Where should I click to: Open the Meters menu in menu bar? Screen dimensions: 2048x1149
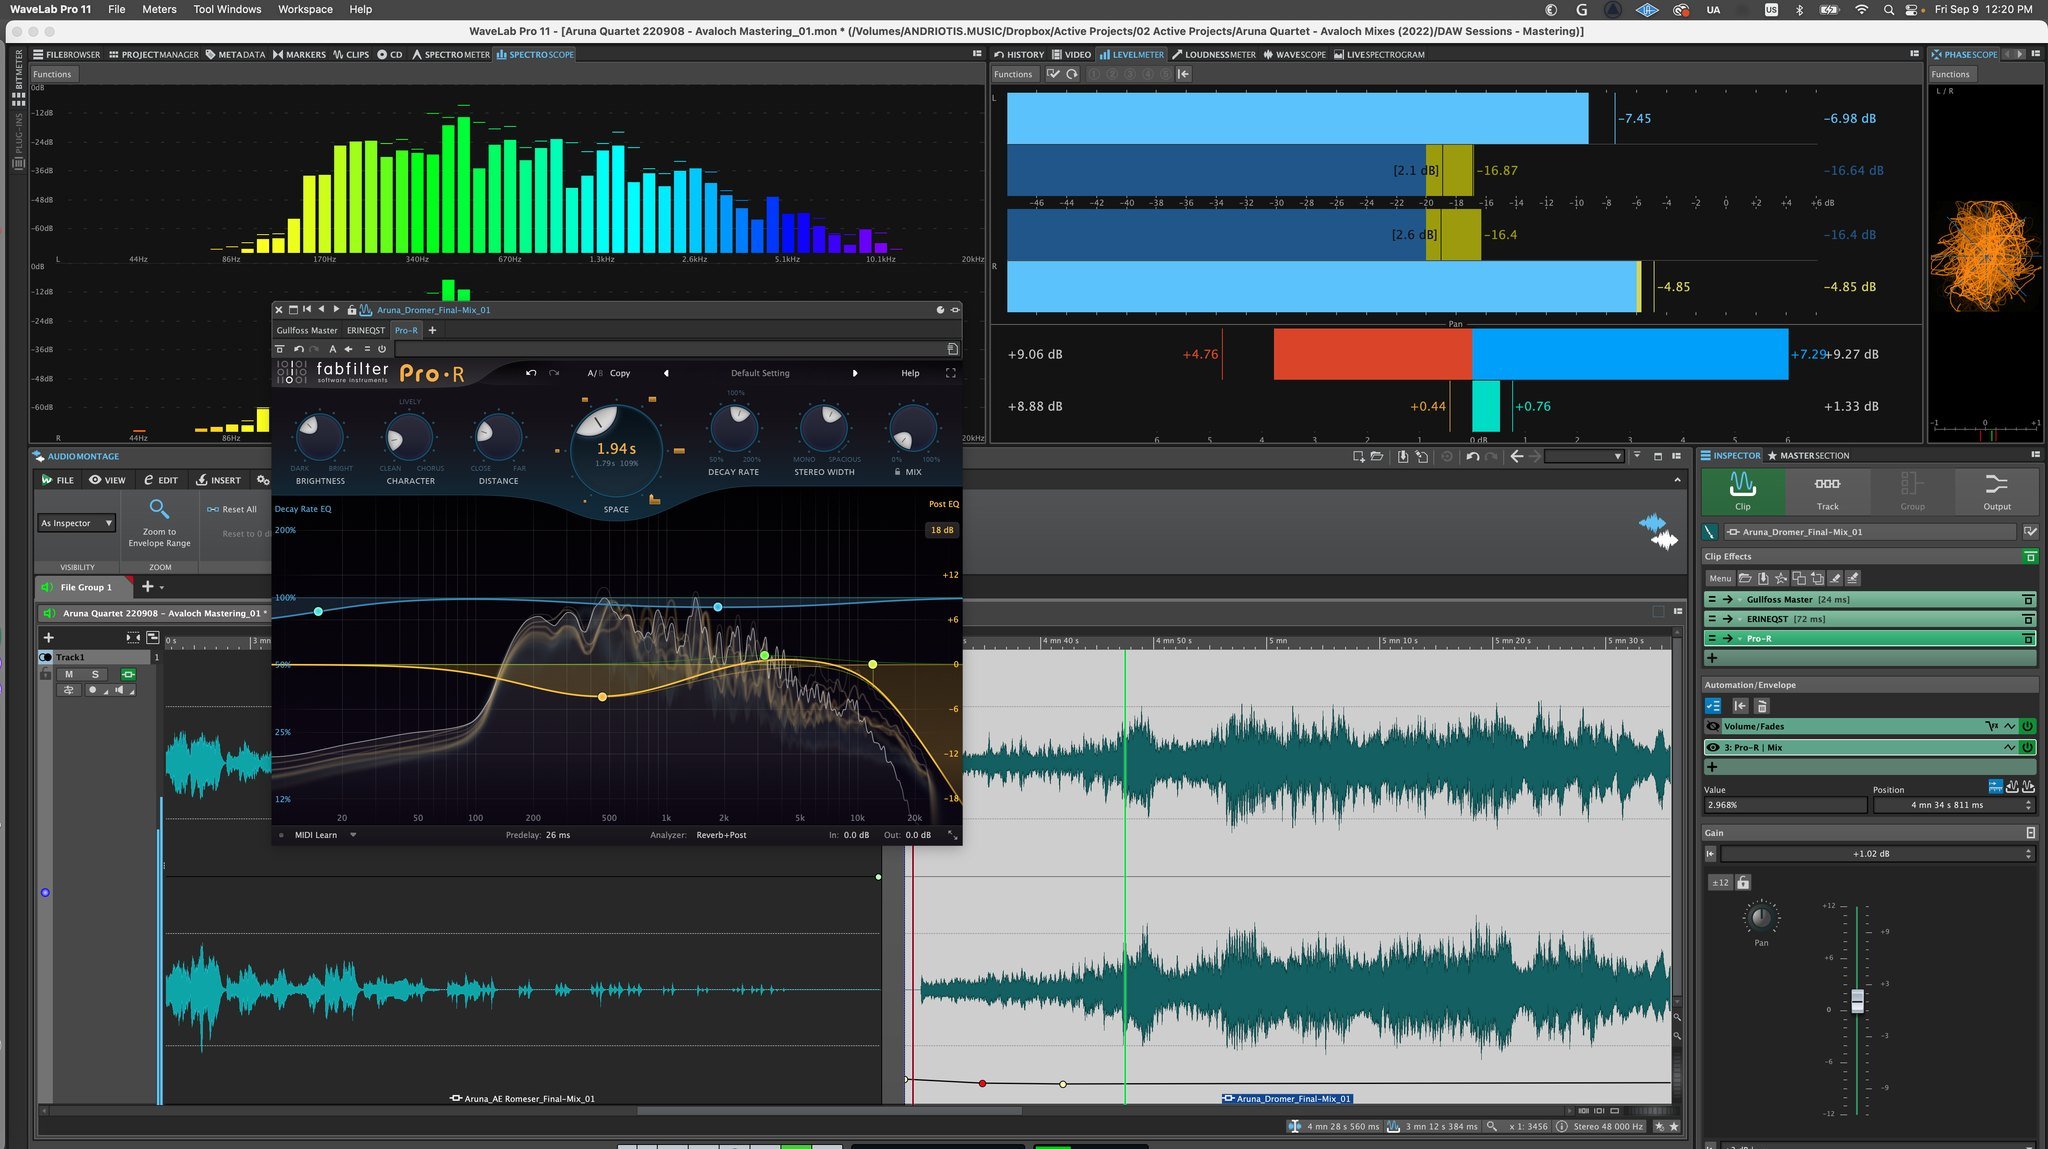point(159,9)
